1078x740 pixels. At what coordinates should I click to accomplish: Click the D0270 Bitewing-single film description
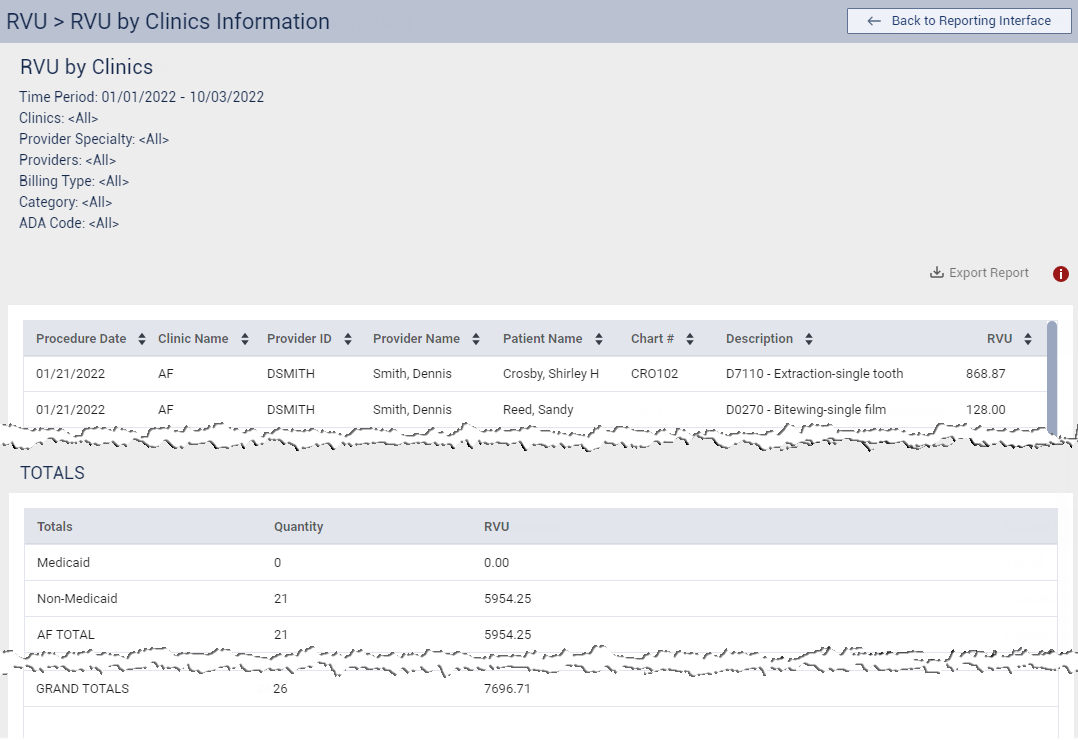coord(805,410)
